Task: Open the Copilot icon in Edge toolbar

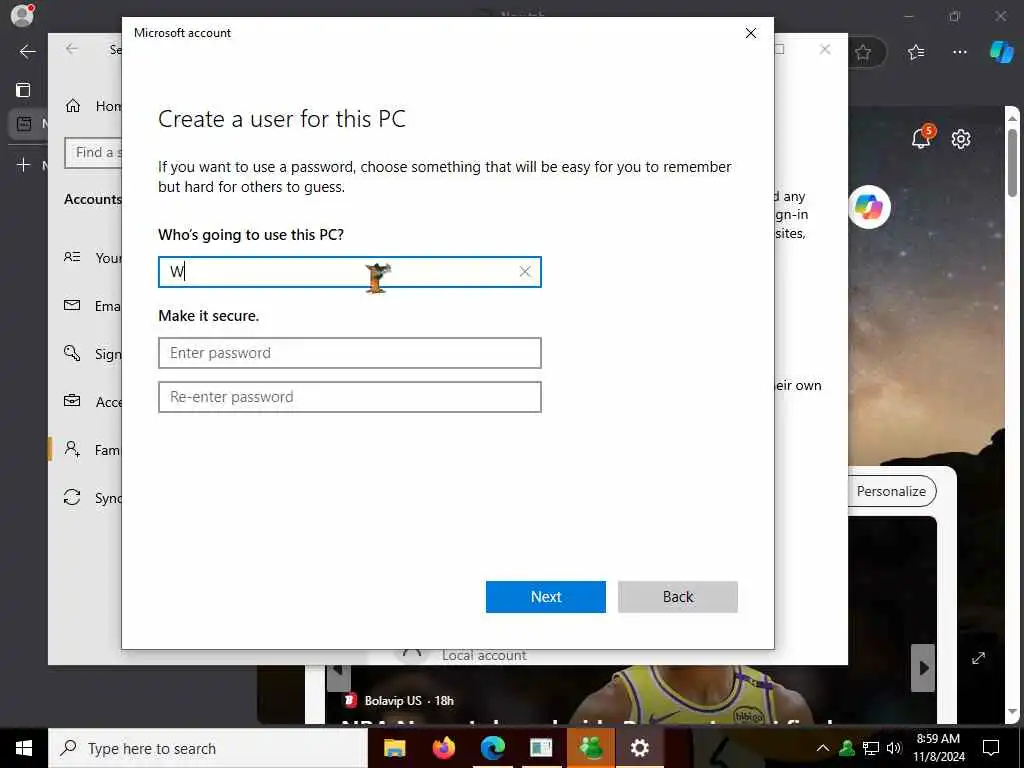Action: tap(1001, 52)
